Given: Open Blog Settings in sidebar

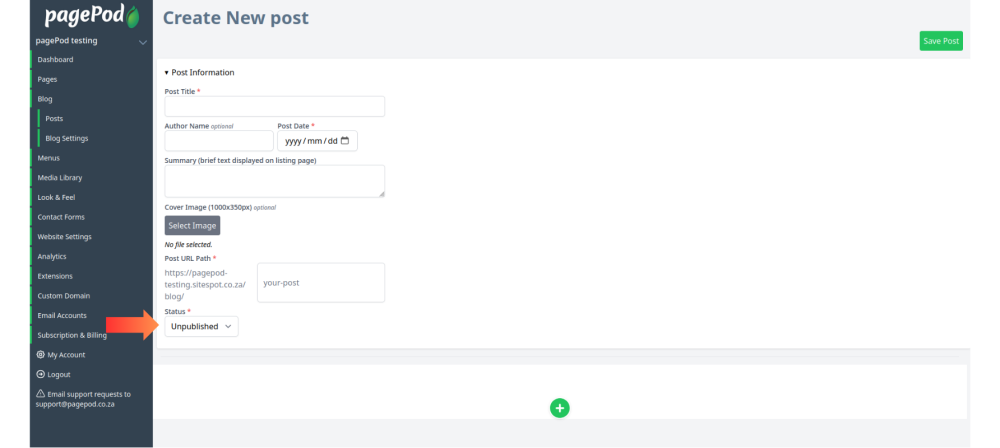Looking at the screenshot, I should (67, 138).
